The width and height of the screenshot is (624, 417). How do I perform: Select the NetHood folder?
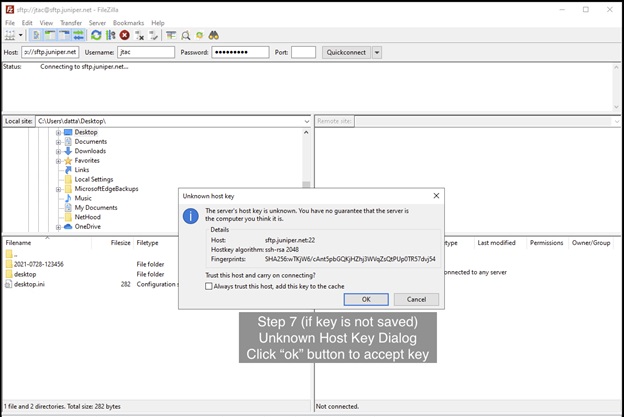tap(88, 217)
